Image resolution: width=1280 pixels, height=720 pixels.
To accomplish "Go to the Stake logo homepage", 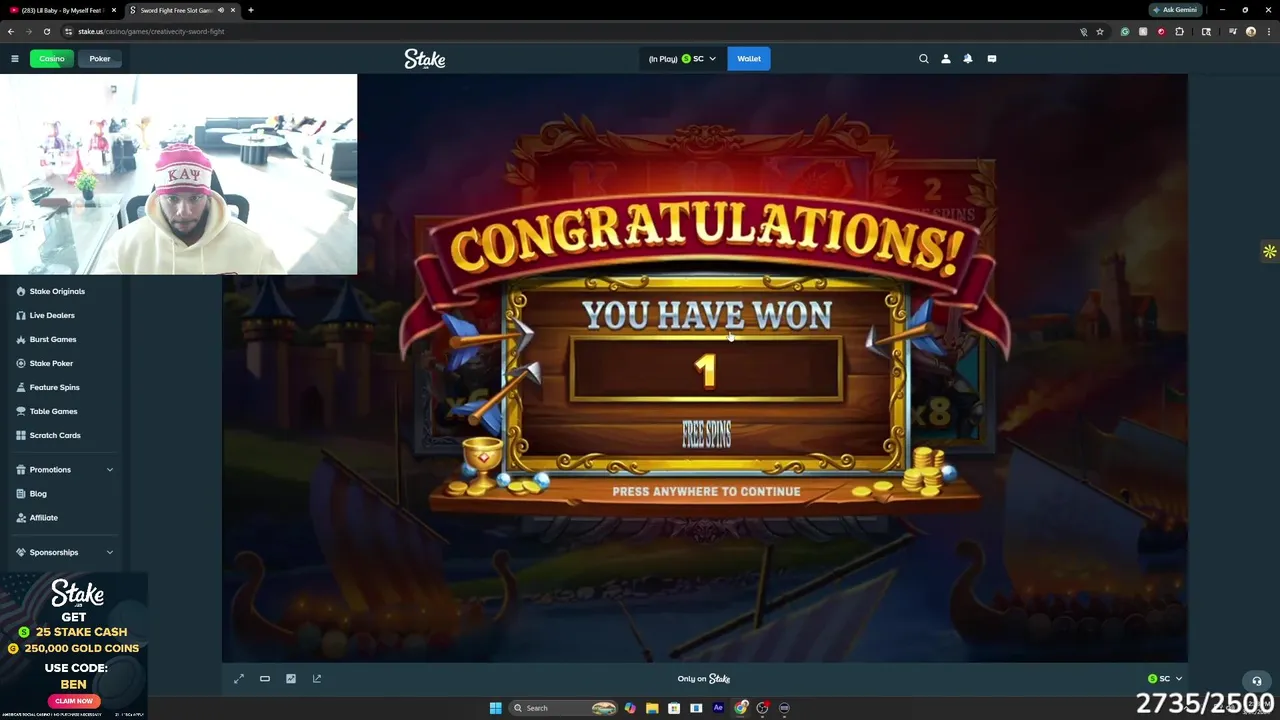I will (425, 59).
